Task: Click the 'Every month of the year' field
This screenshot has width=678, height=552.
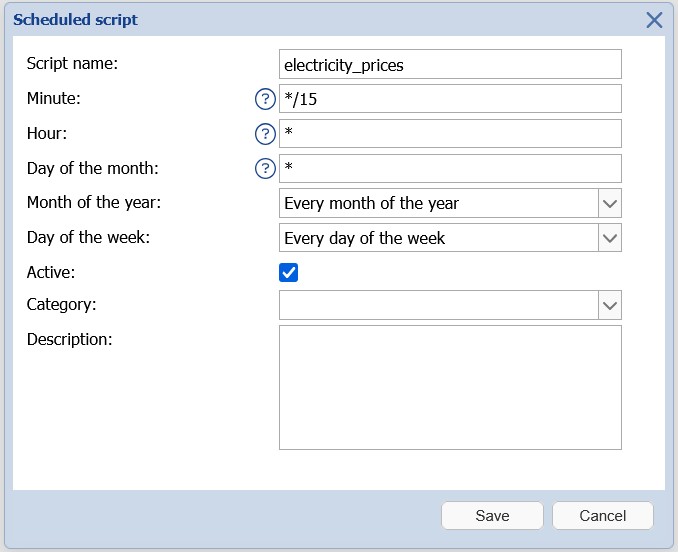Action: click(438, 203)
